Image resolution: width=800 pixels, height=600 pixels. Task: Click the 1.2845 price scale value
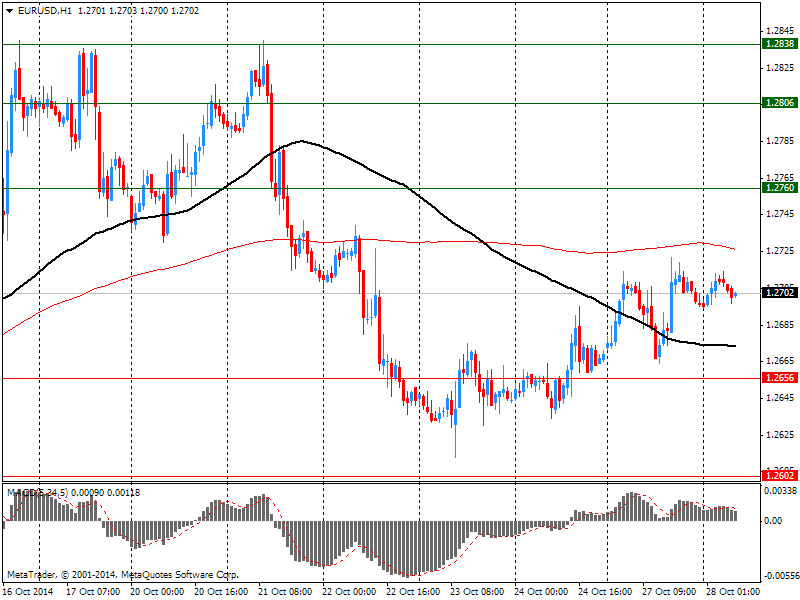(x=780, y=31)
